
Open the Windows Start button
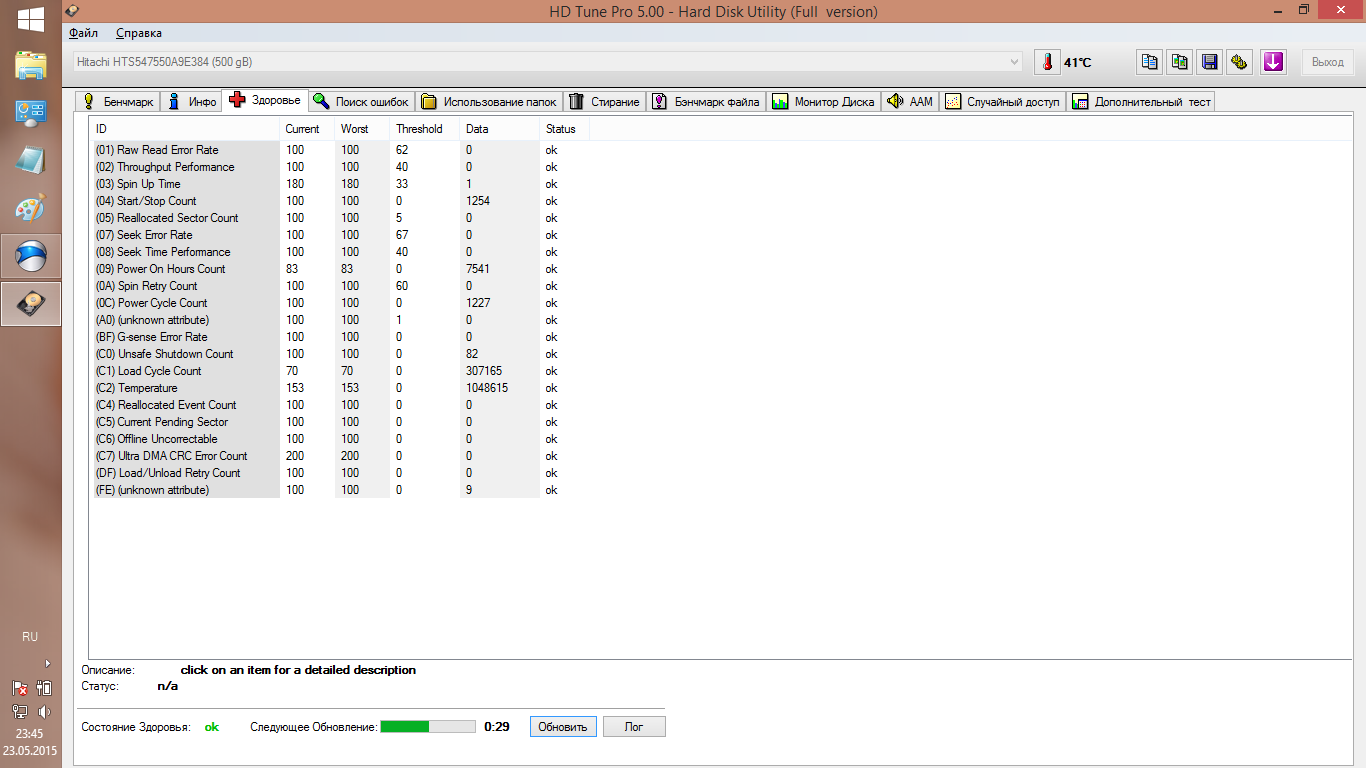pos(30,18)
